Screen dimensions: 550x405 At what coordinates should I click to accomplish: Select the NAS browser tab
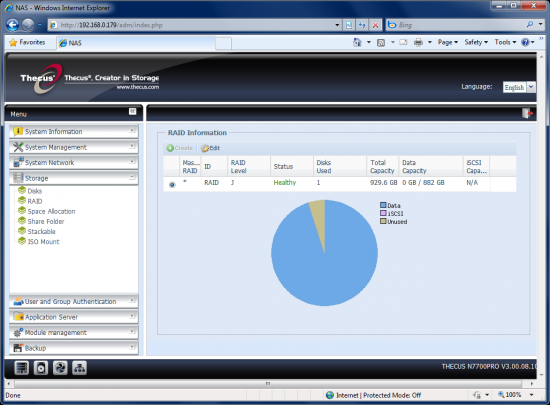135,43
